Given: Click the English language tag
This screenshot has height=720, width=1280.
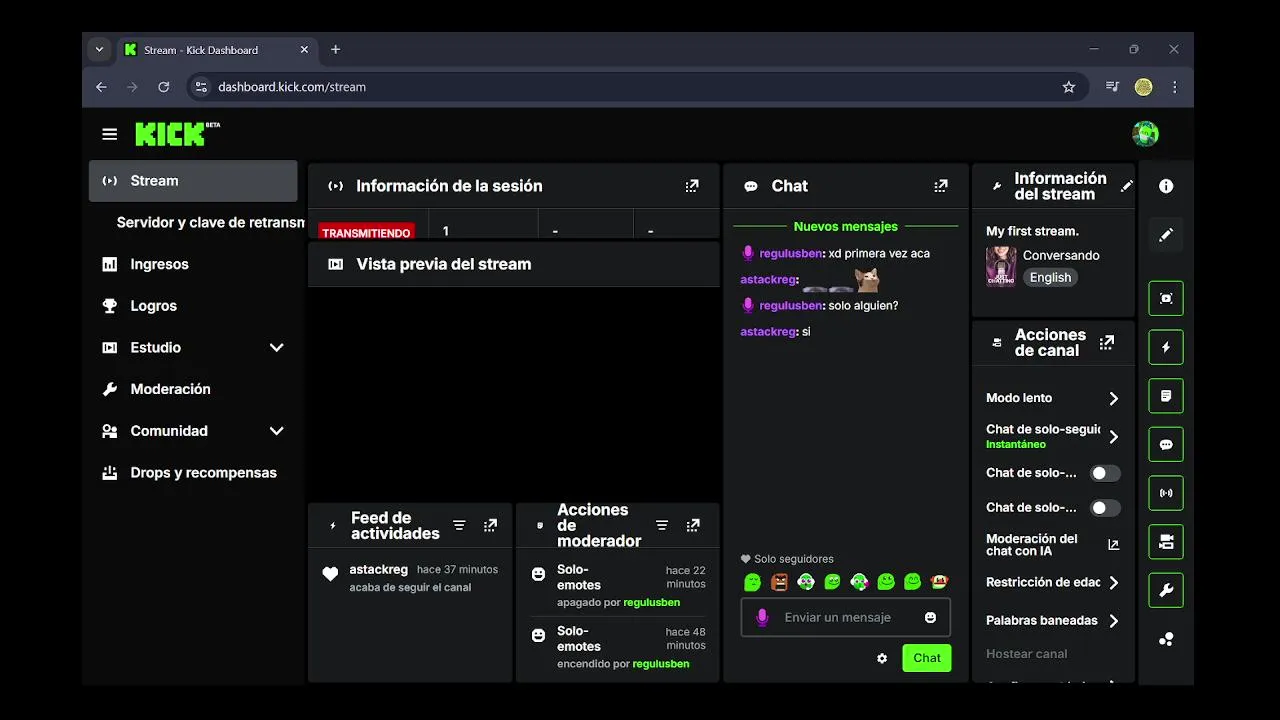Looking at the screenshot, I should coord(1050,277).
